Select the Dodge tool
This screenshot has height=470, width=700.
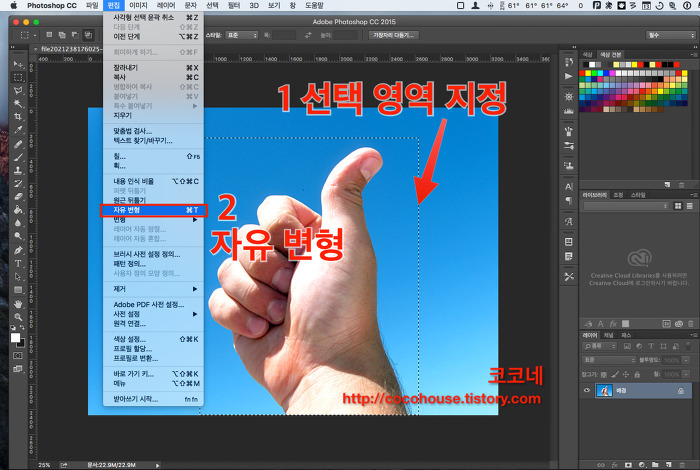(18, 236)
